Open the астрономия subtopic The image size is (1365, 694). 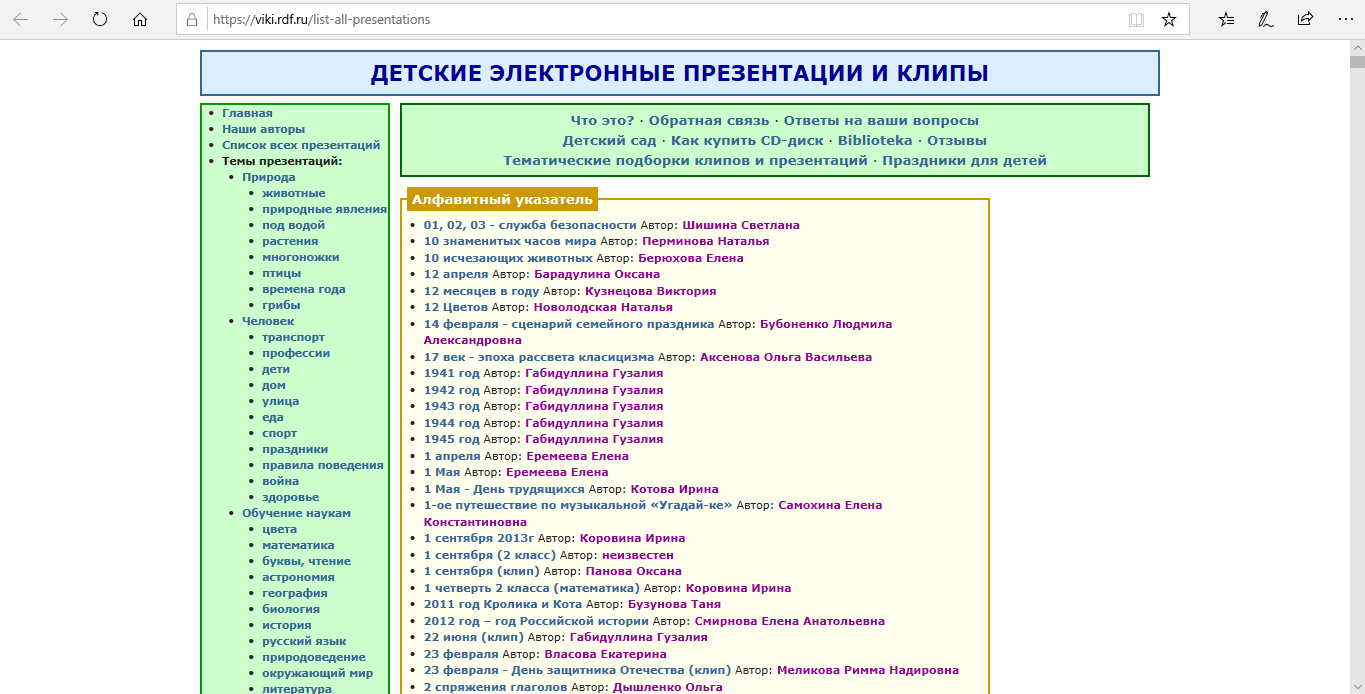tap(298, 577)
